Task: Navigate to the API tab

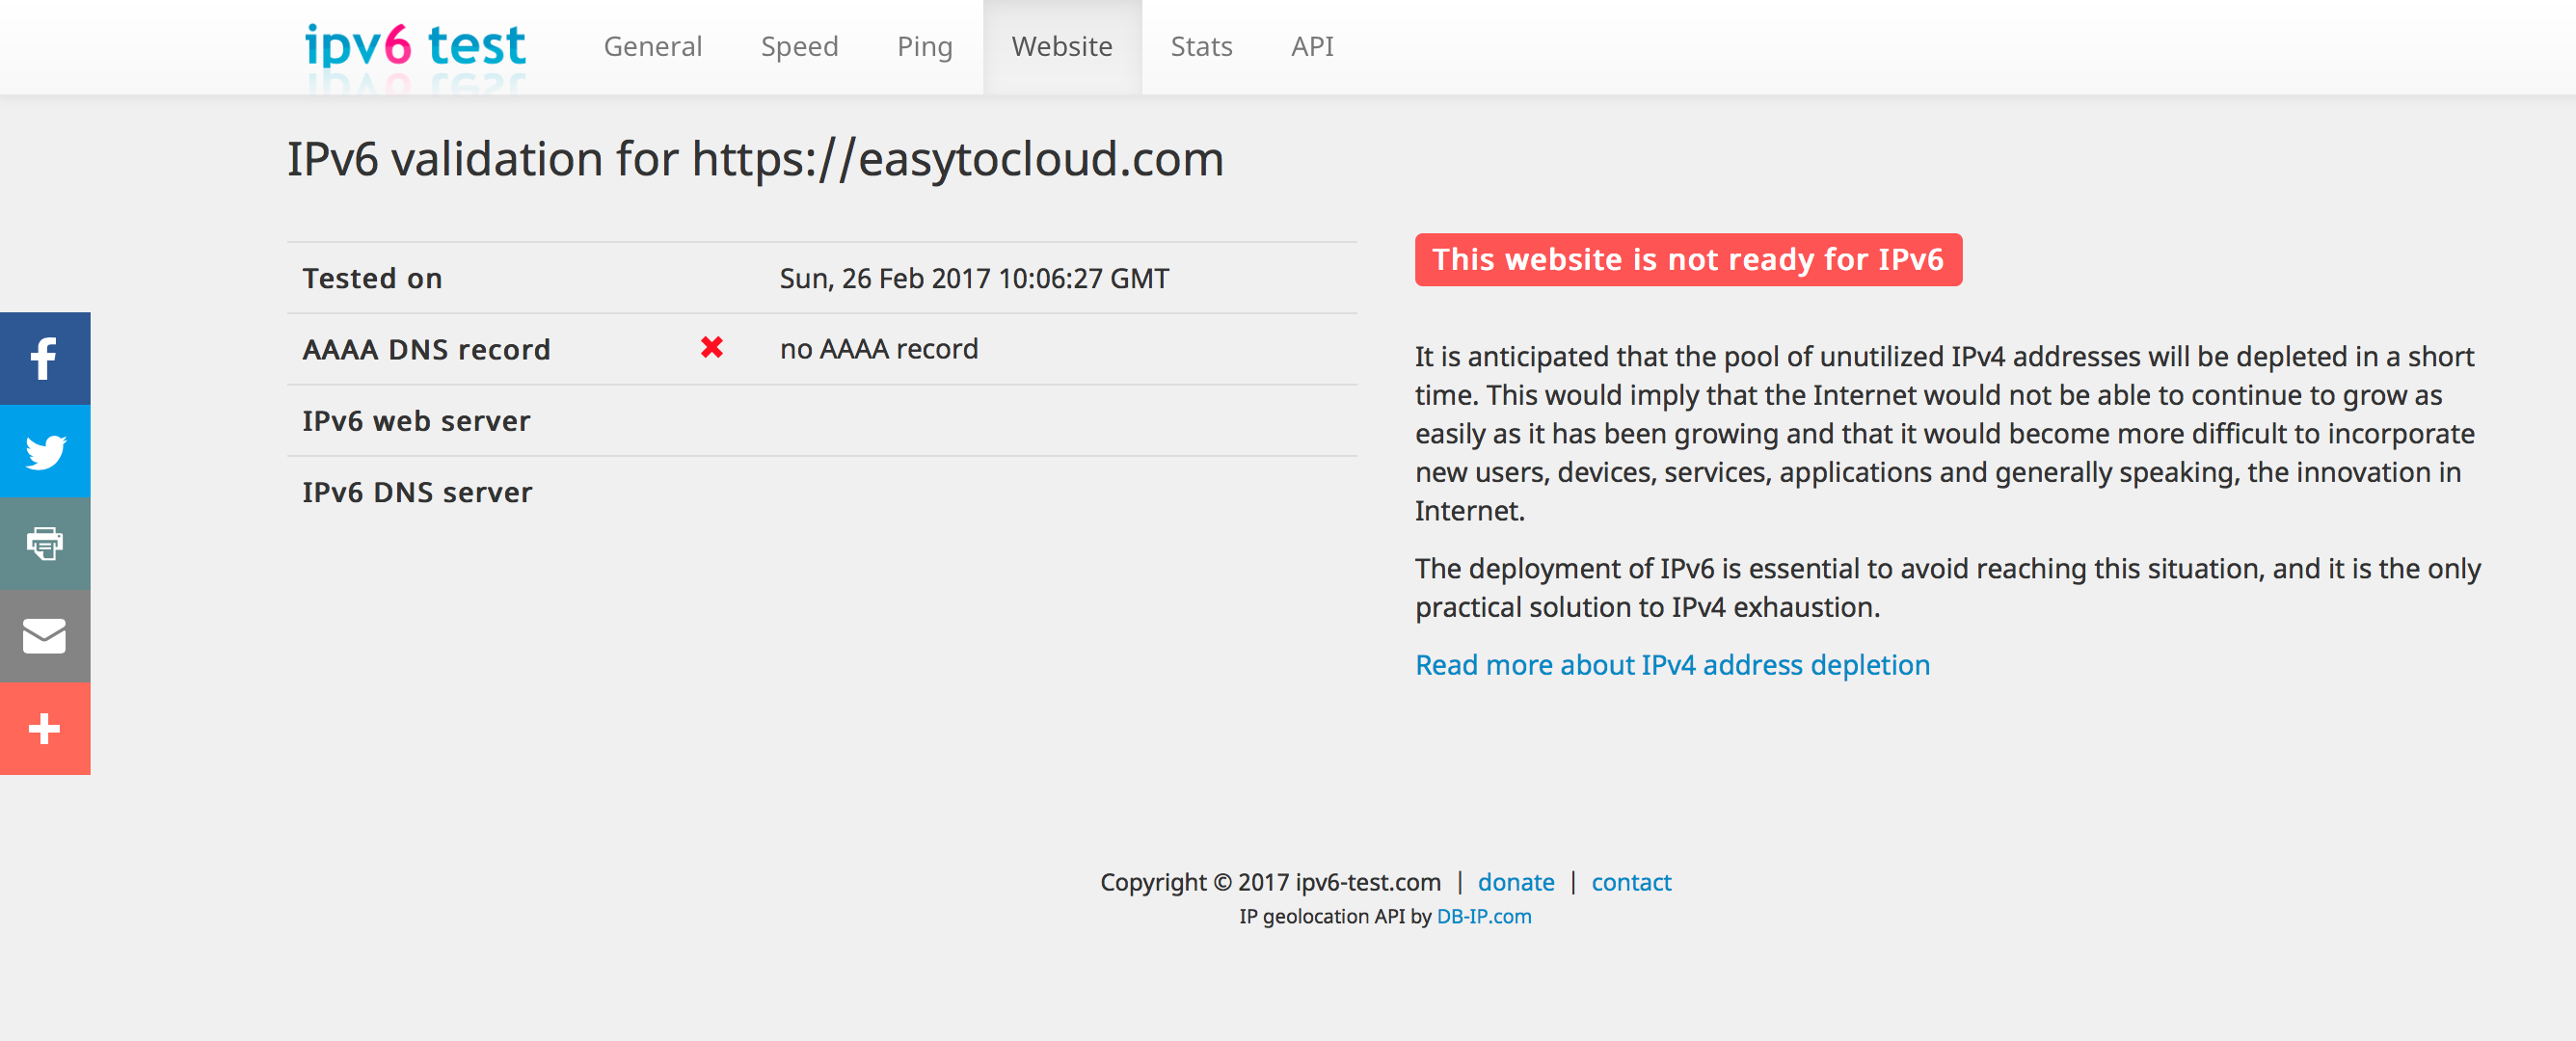Action: tap(1311, 47)
